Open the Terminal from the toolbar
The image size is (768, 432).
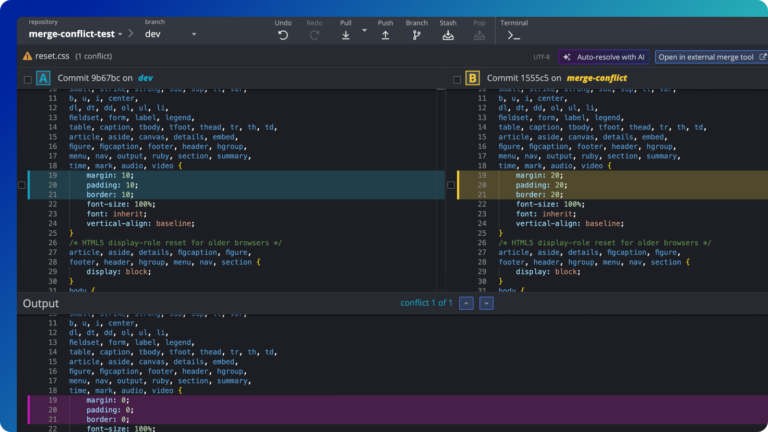point(513,35)
